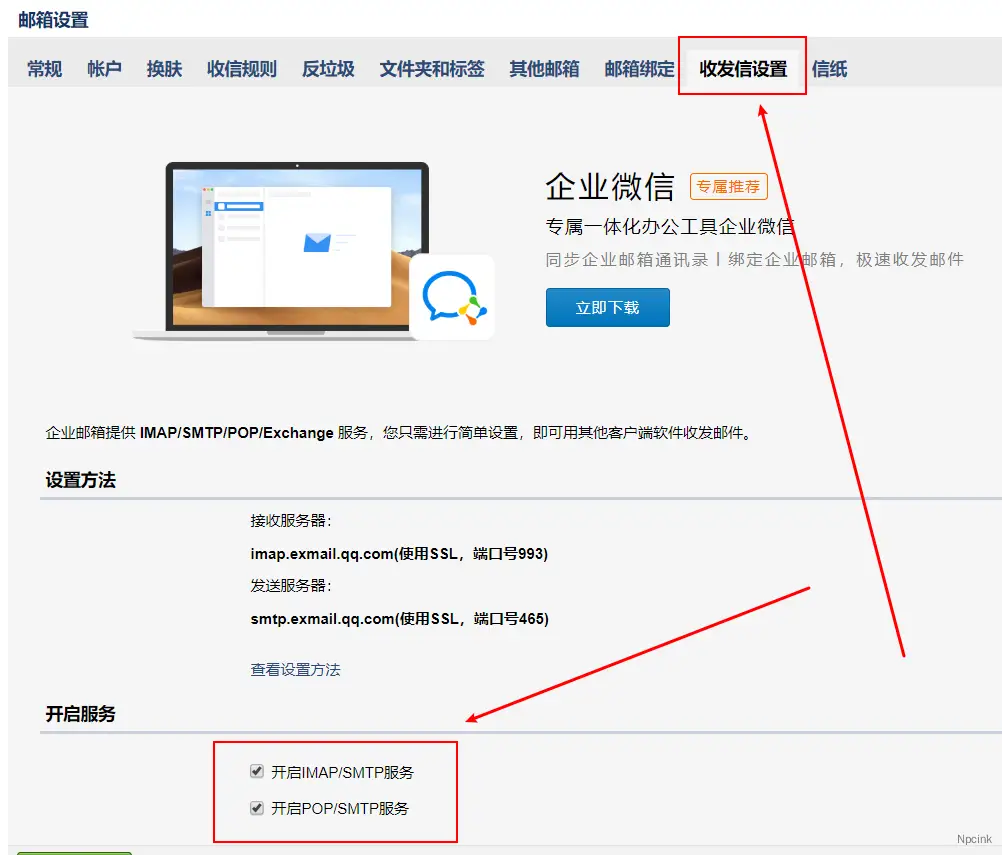
Task: Open the 文件夹和标签 tab
Action: [x=431, y=68]
